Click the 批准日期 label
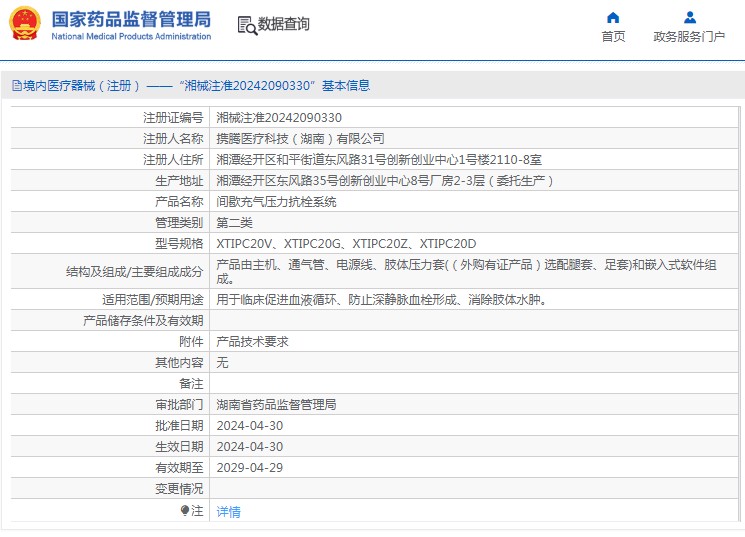 point(179,425)
